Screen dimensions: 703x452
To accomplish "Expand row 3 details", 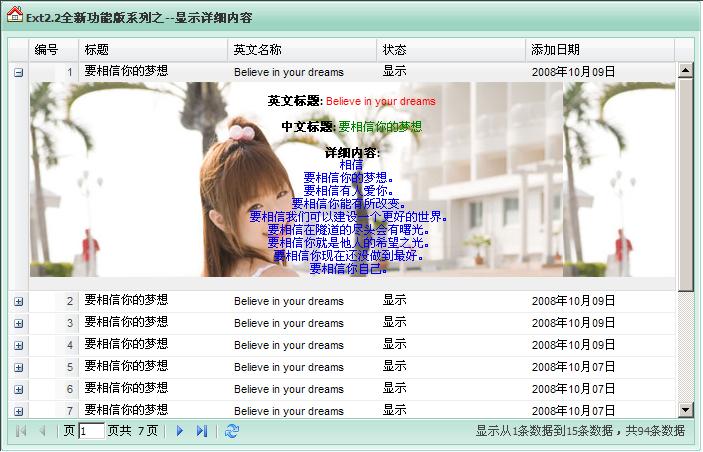I will 18,323.
